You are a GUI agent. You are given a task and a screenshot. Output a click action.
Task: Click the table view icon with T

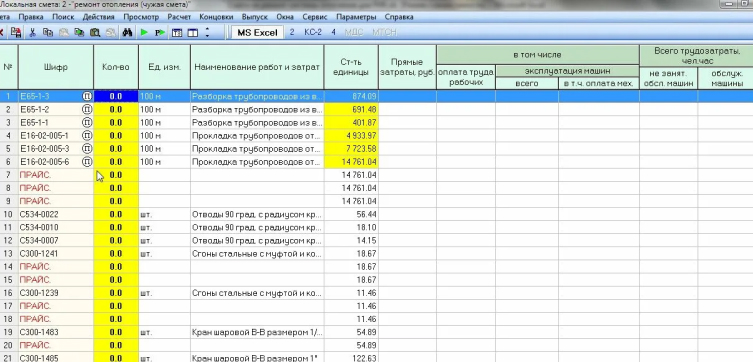pos(177,33)
